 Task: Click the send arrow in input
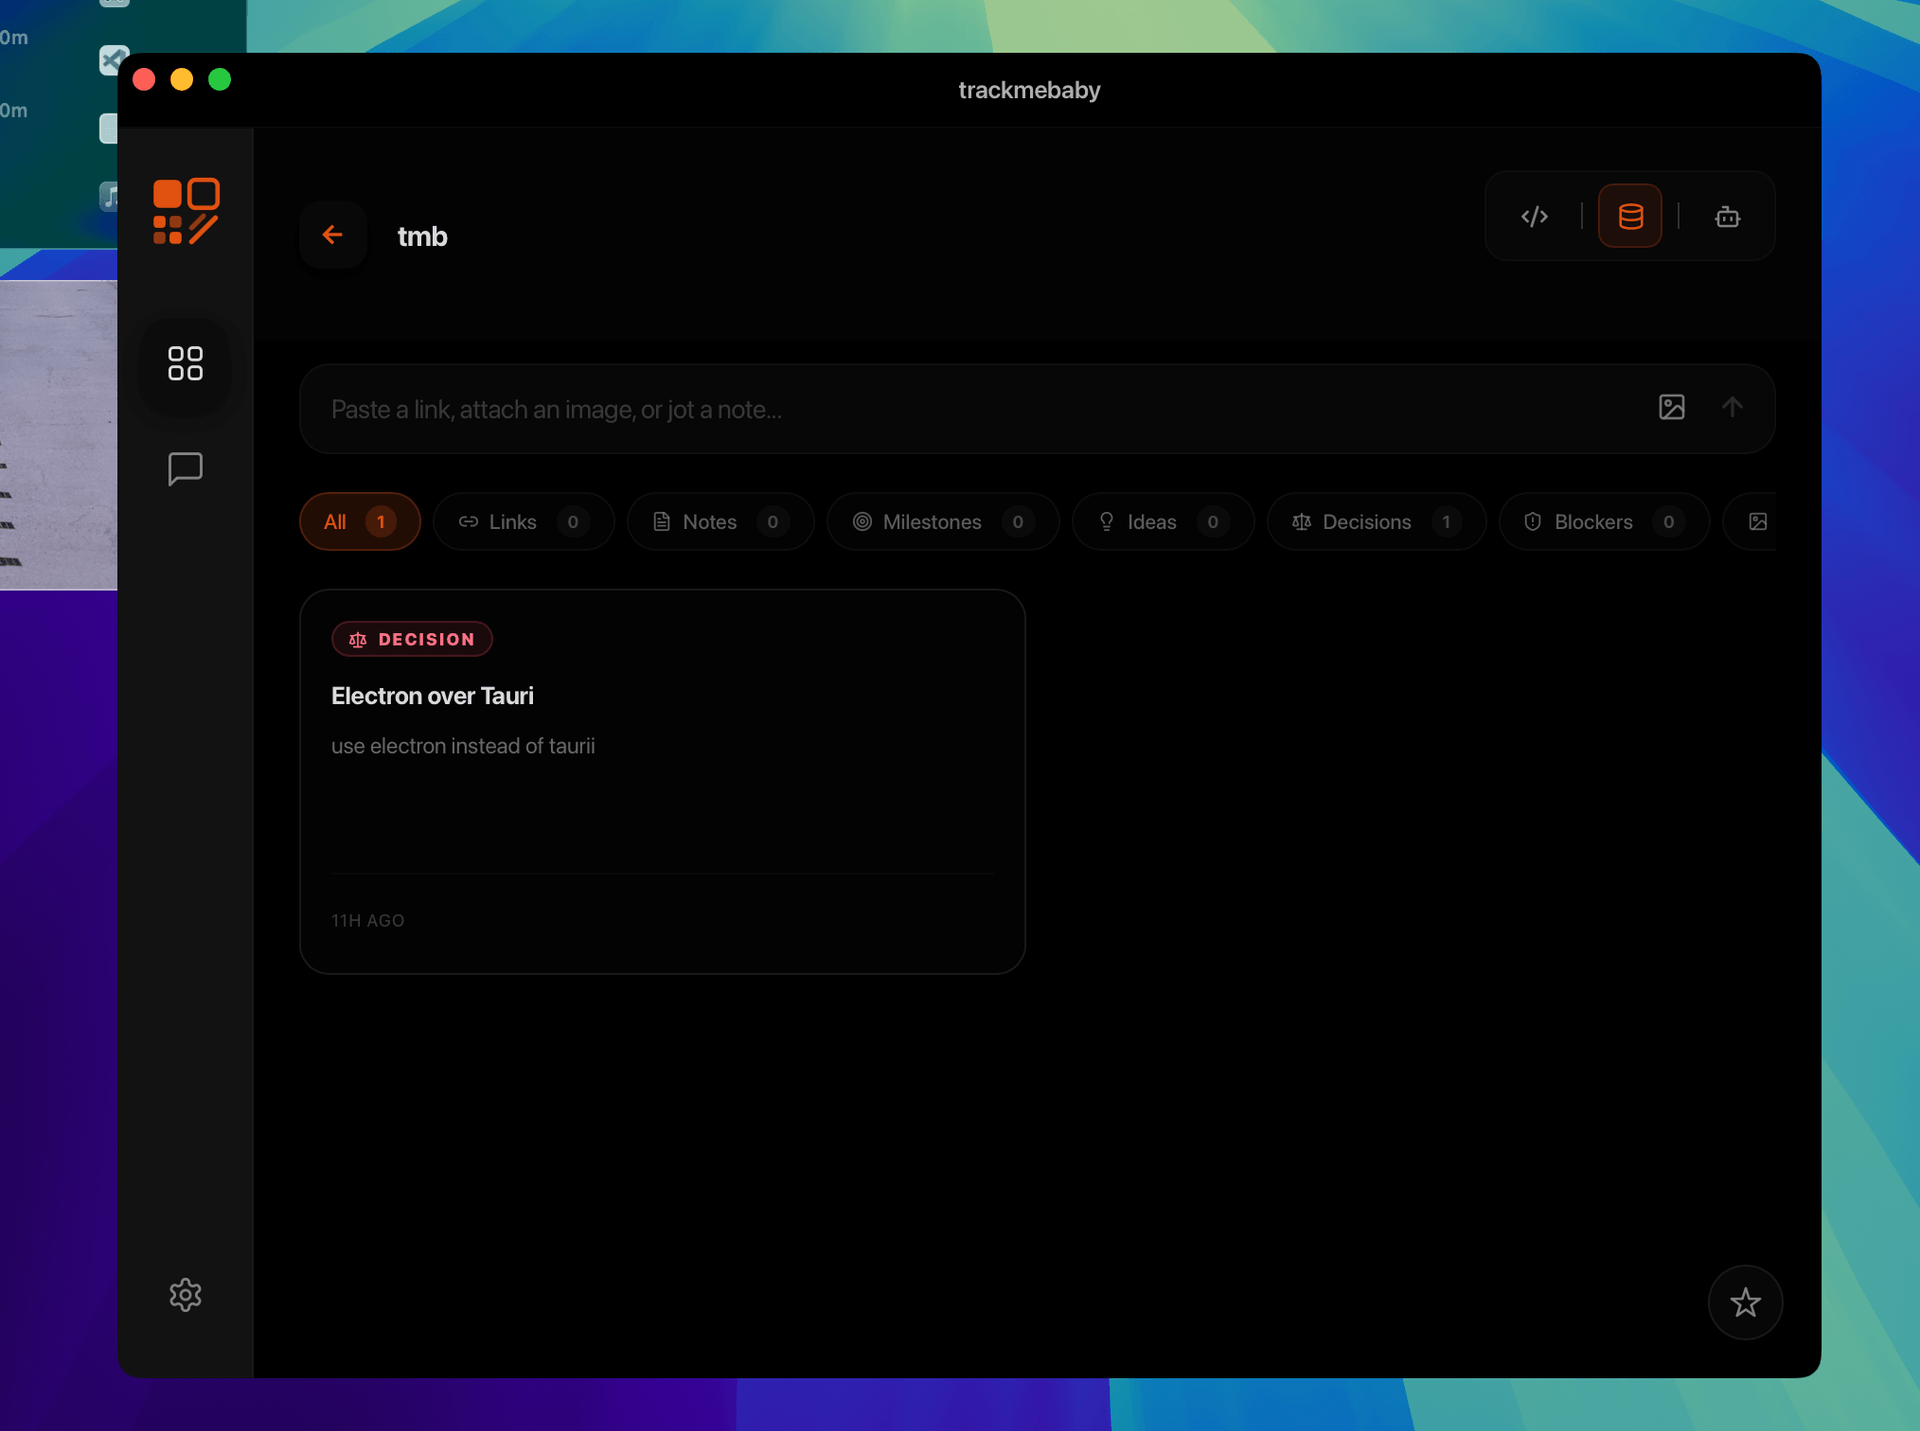click(x=1733, y=407)
